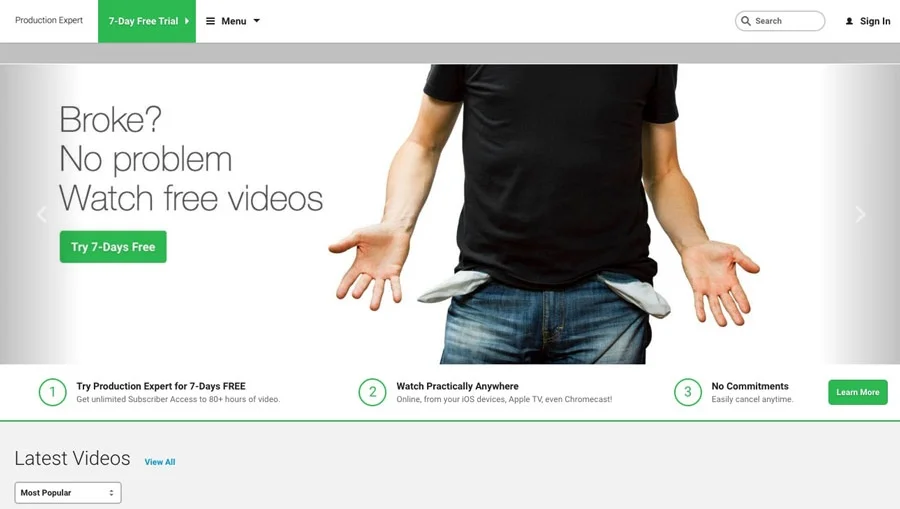Screen dimensions: 900x509
Task: Click the Production Expert logo
Action: point(49,20)
